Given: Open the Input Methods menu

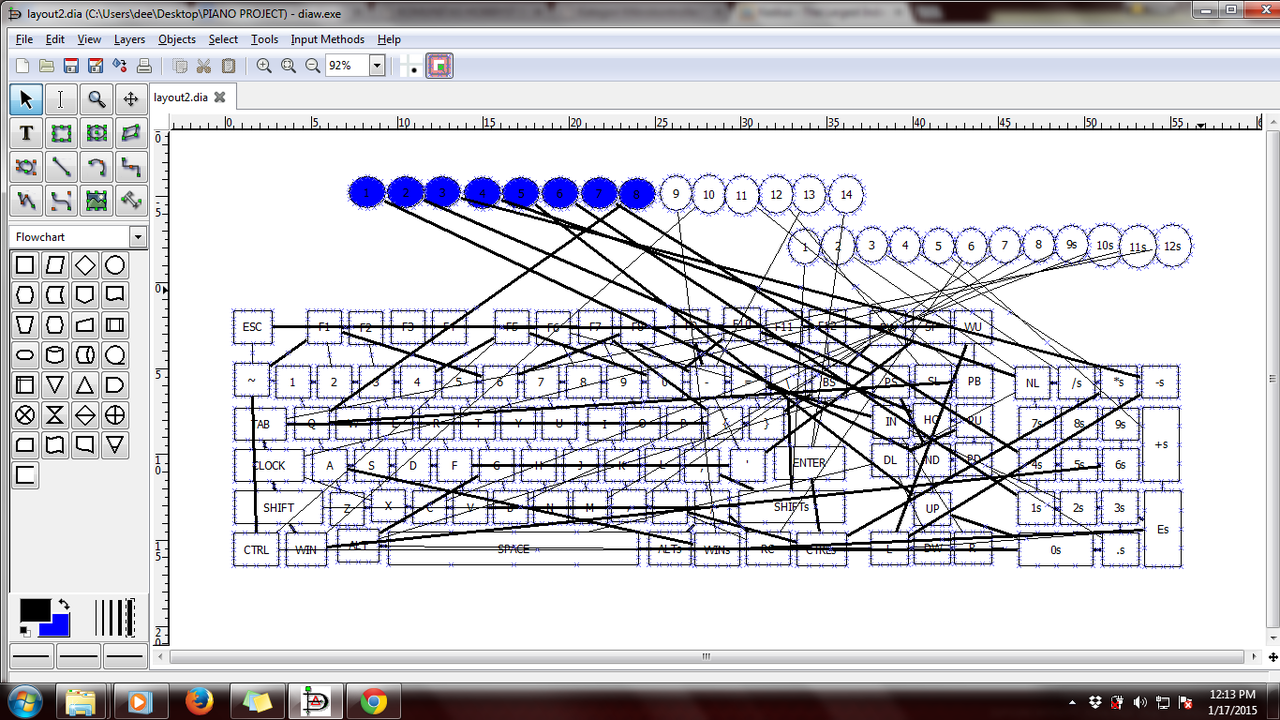Looking at the screenshot, I should click(328, 39).
